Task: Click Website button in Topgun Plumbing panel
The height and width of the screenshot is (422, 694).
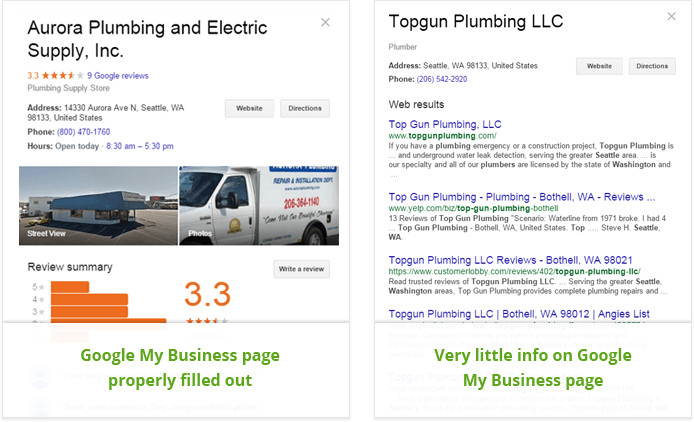Action: 599,66
